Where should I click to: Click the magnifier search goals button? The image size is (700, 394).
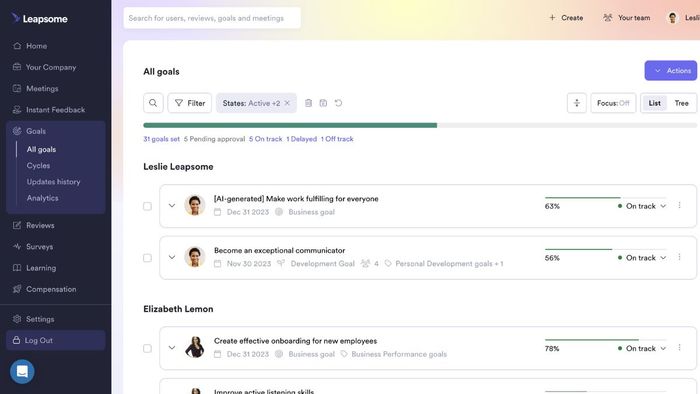coord(153,103)
